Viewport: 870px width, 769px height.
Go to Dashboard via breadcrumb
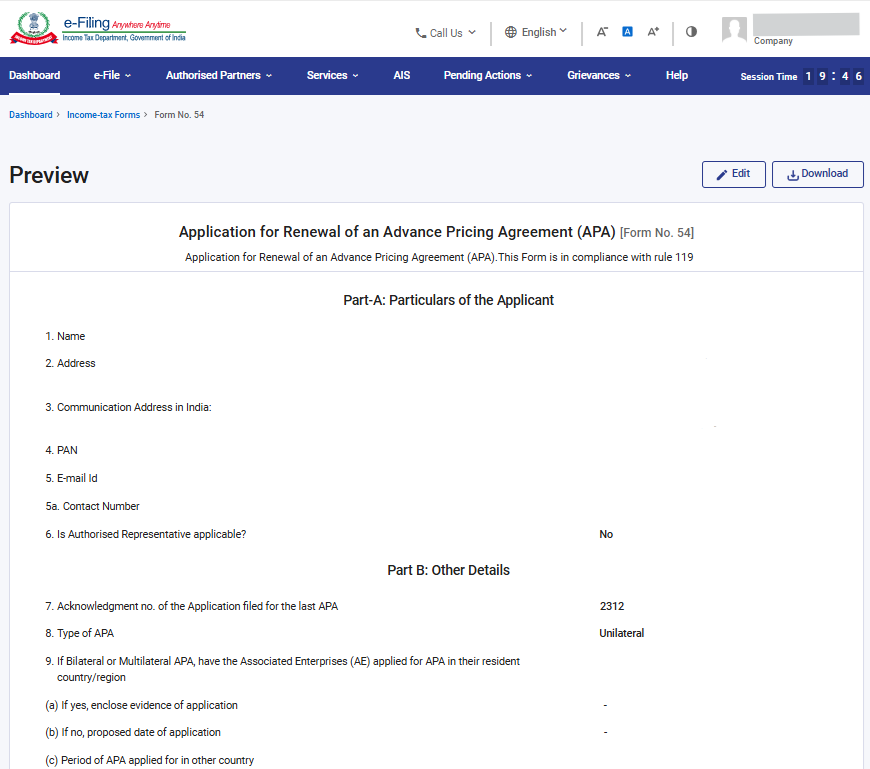tap(30, 114)
